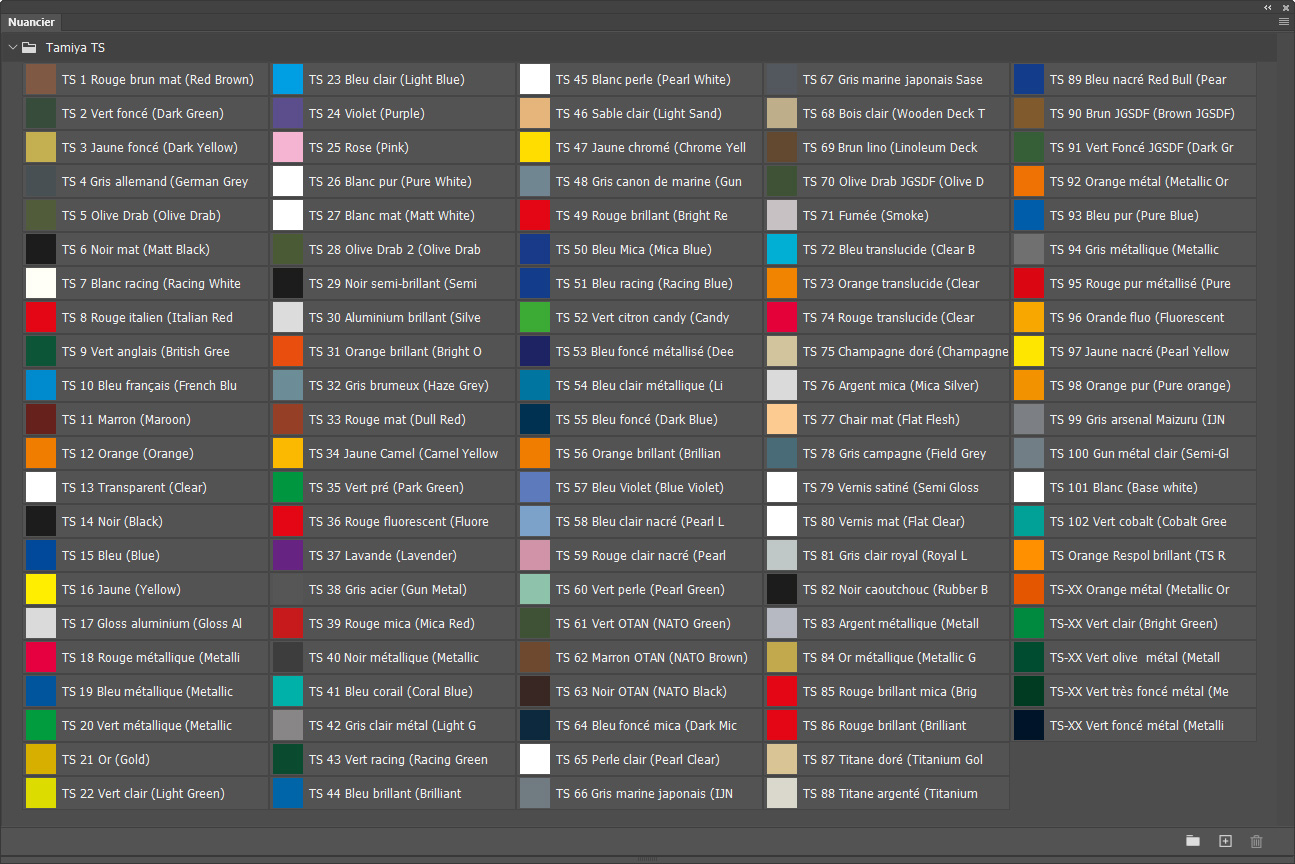
Task: Click the create new swatch plus icon
Action: point(1225,841)
